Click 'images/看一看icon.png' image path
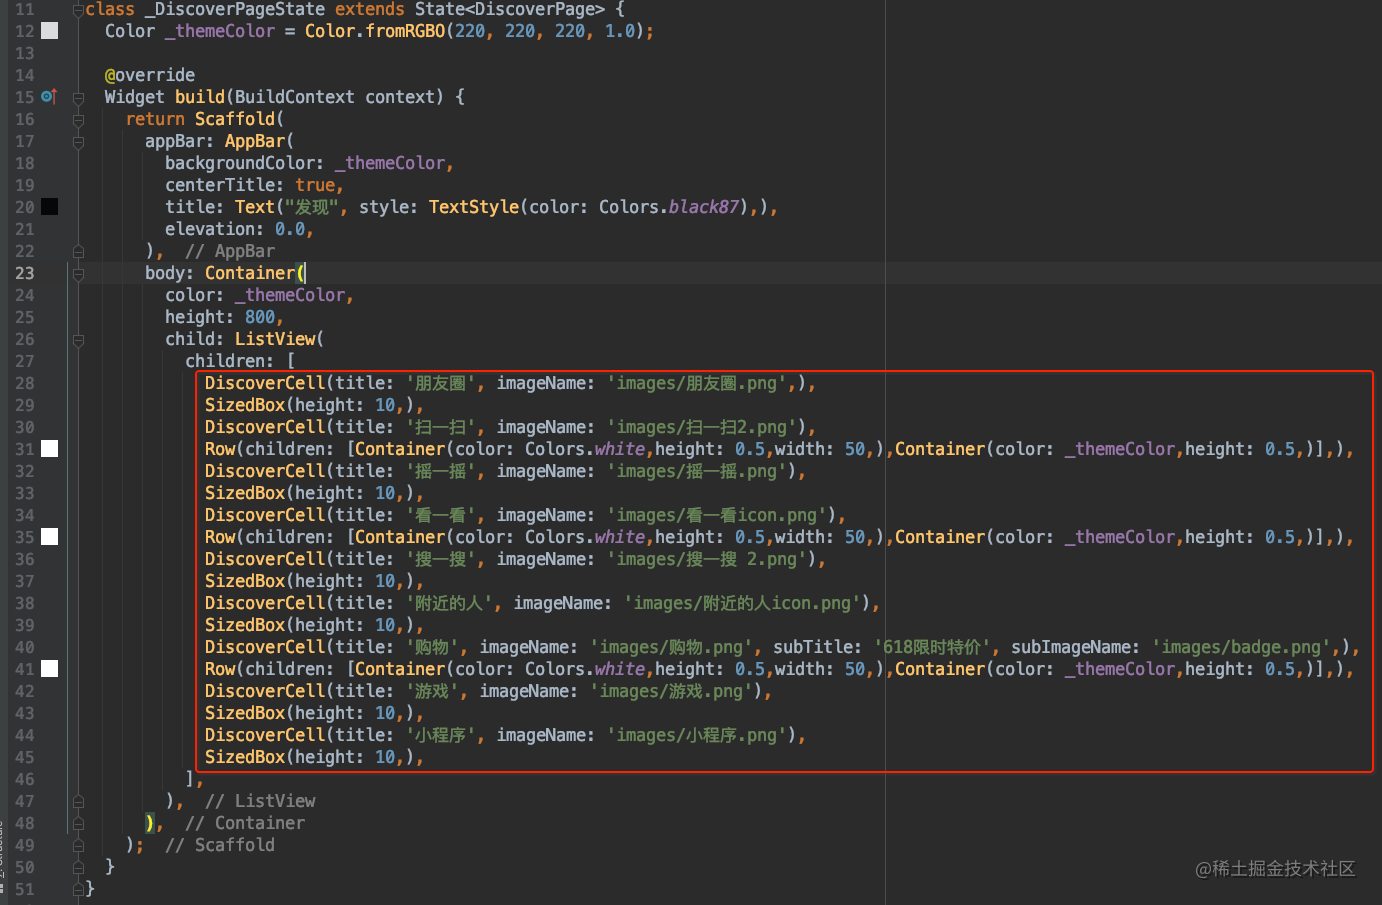Image resolution: width=1382 pixels, height=905 pixels. (716, 515)
